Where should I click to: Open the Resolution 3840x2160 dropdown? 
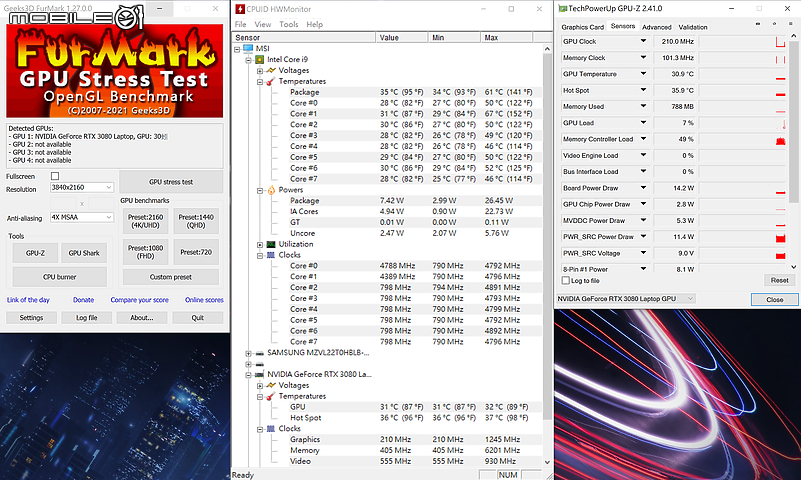(82, 187)
